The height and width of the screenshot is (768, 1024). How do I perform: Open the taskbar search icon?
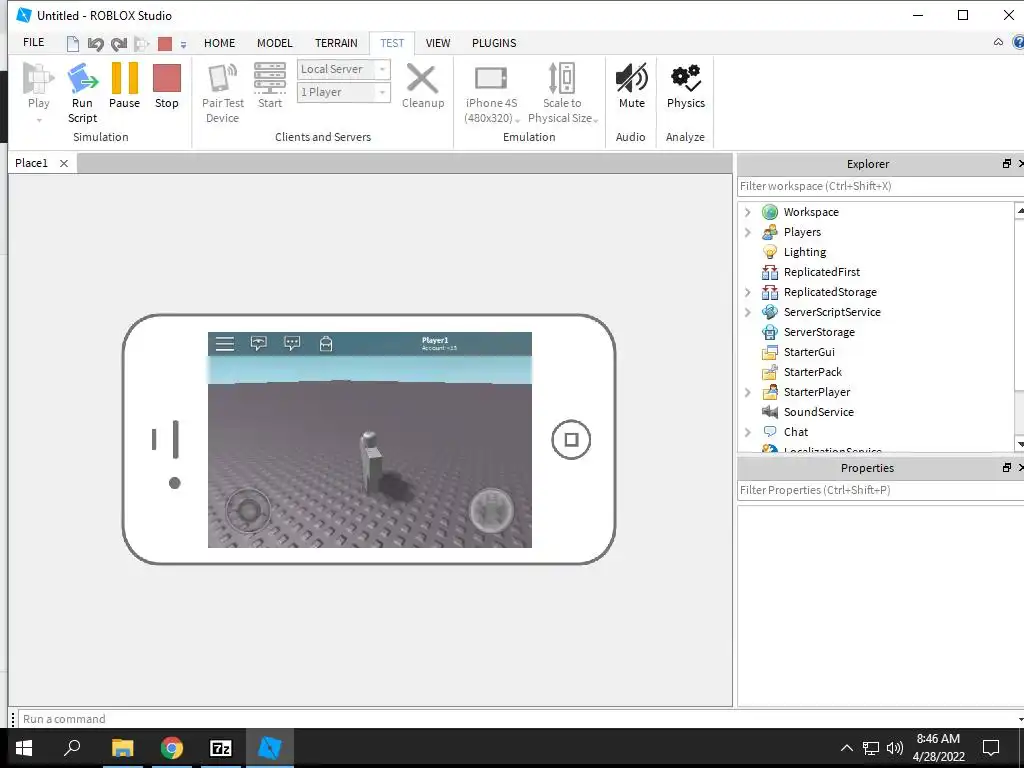72,747
